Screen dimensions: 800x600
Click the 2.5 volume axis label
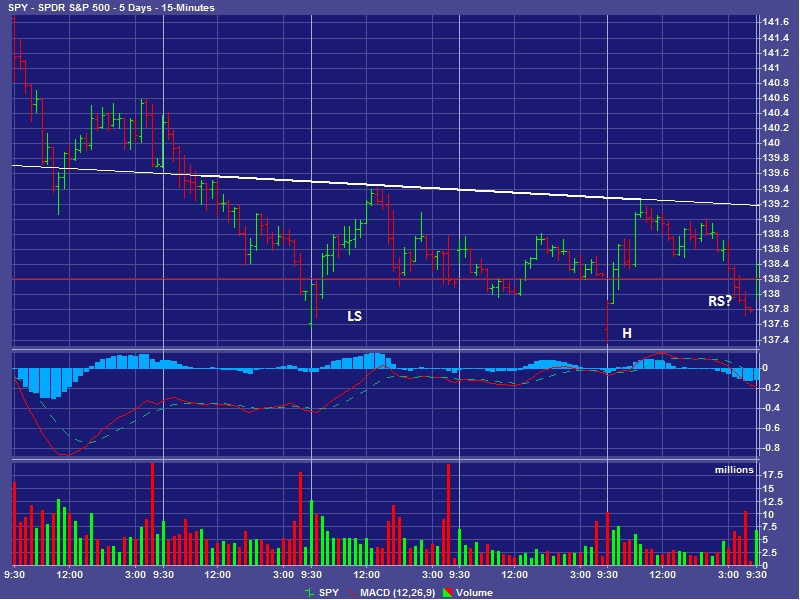770,553
